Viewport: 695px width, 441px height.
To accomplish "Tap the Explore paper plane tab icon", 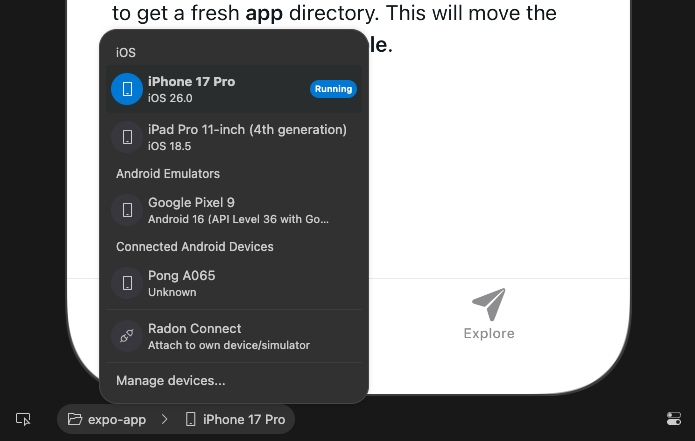I will 489,304.
